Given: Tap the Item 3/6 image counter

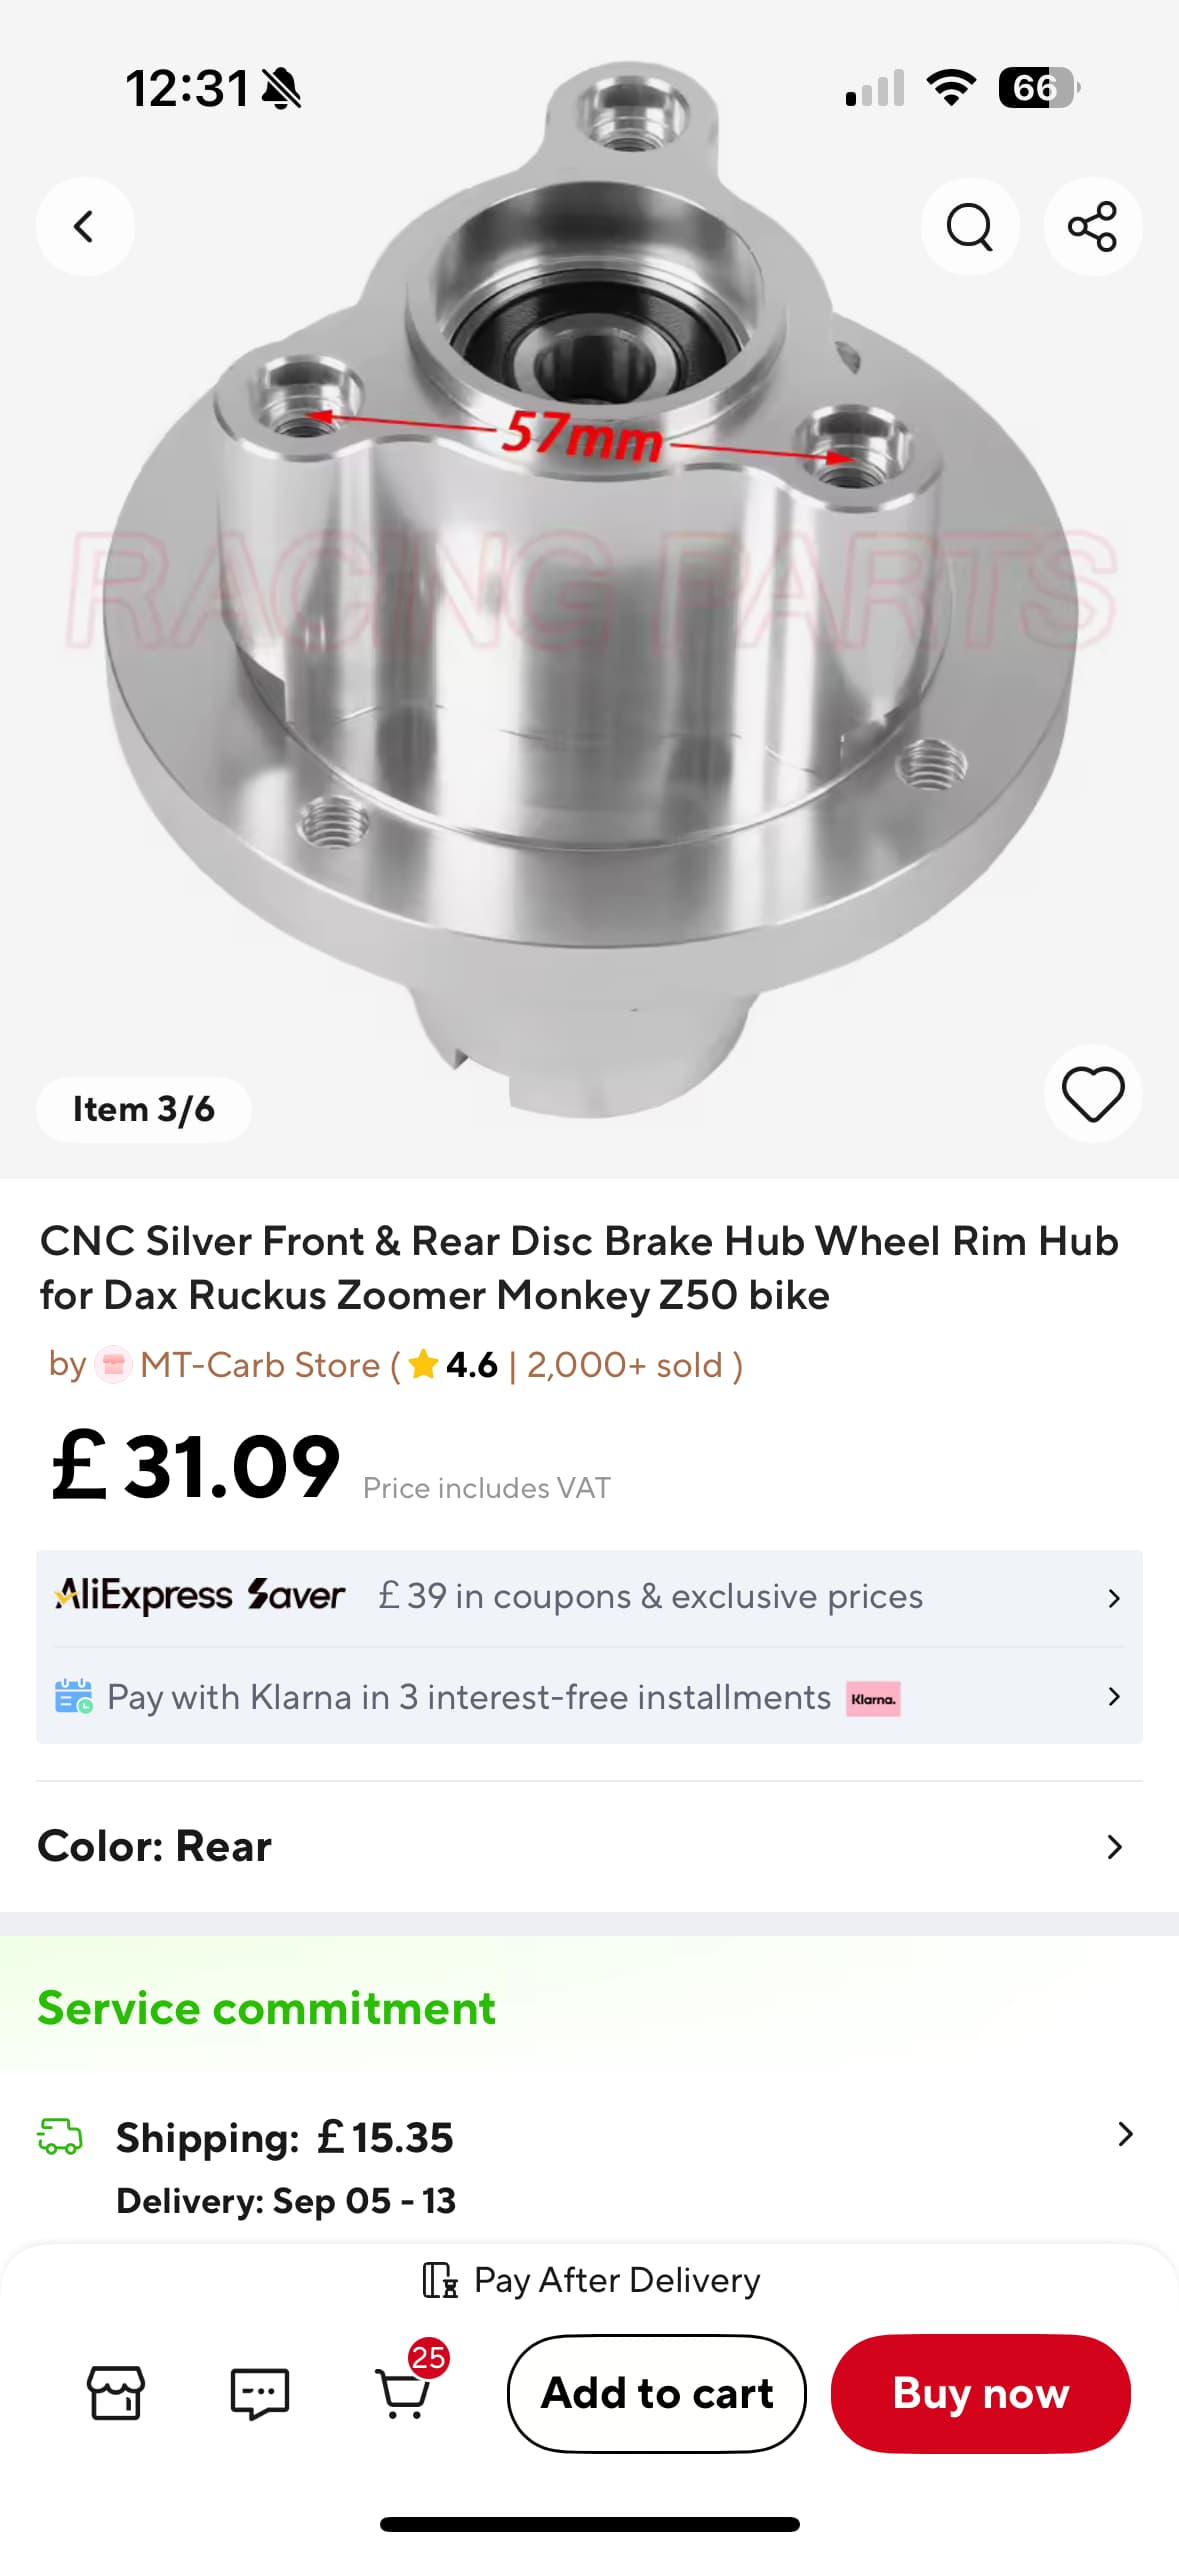Looking at the screenshot, I should click(143, 1109).
